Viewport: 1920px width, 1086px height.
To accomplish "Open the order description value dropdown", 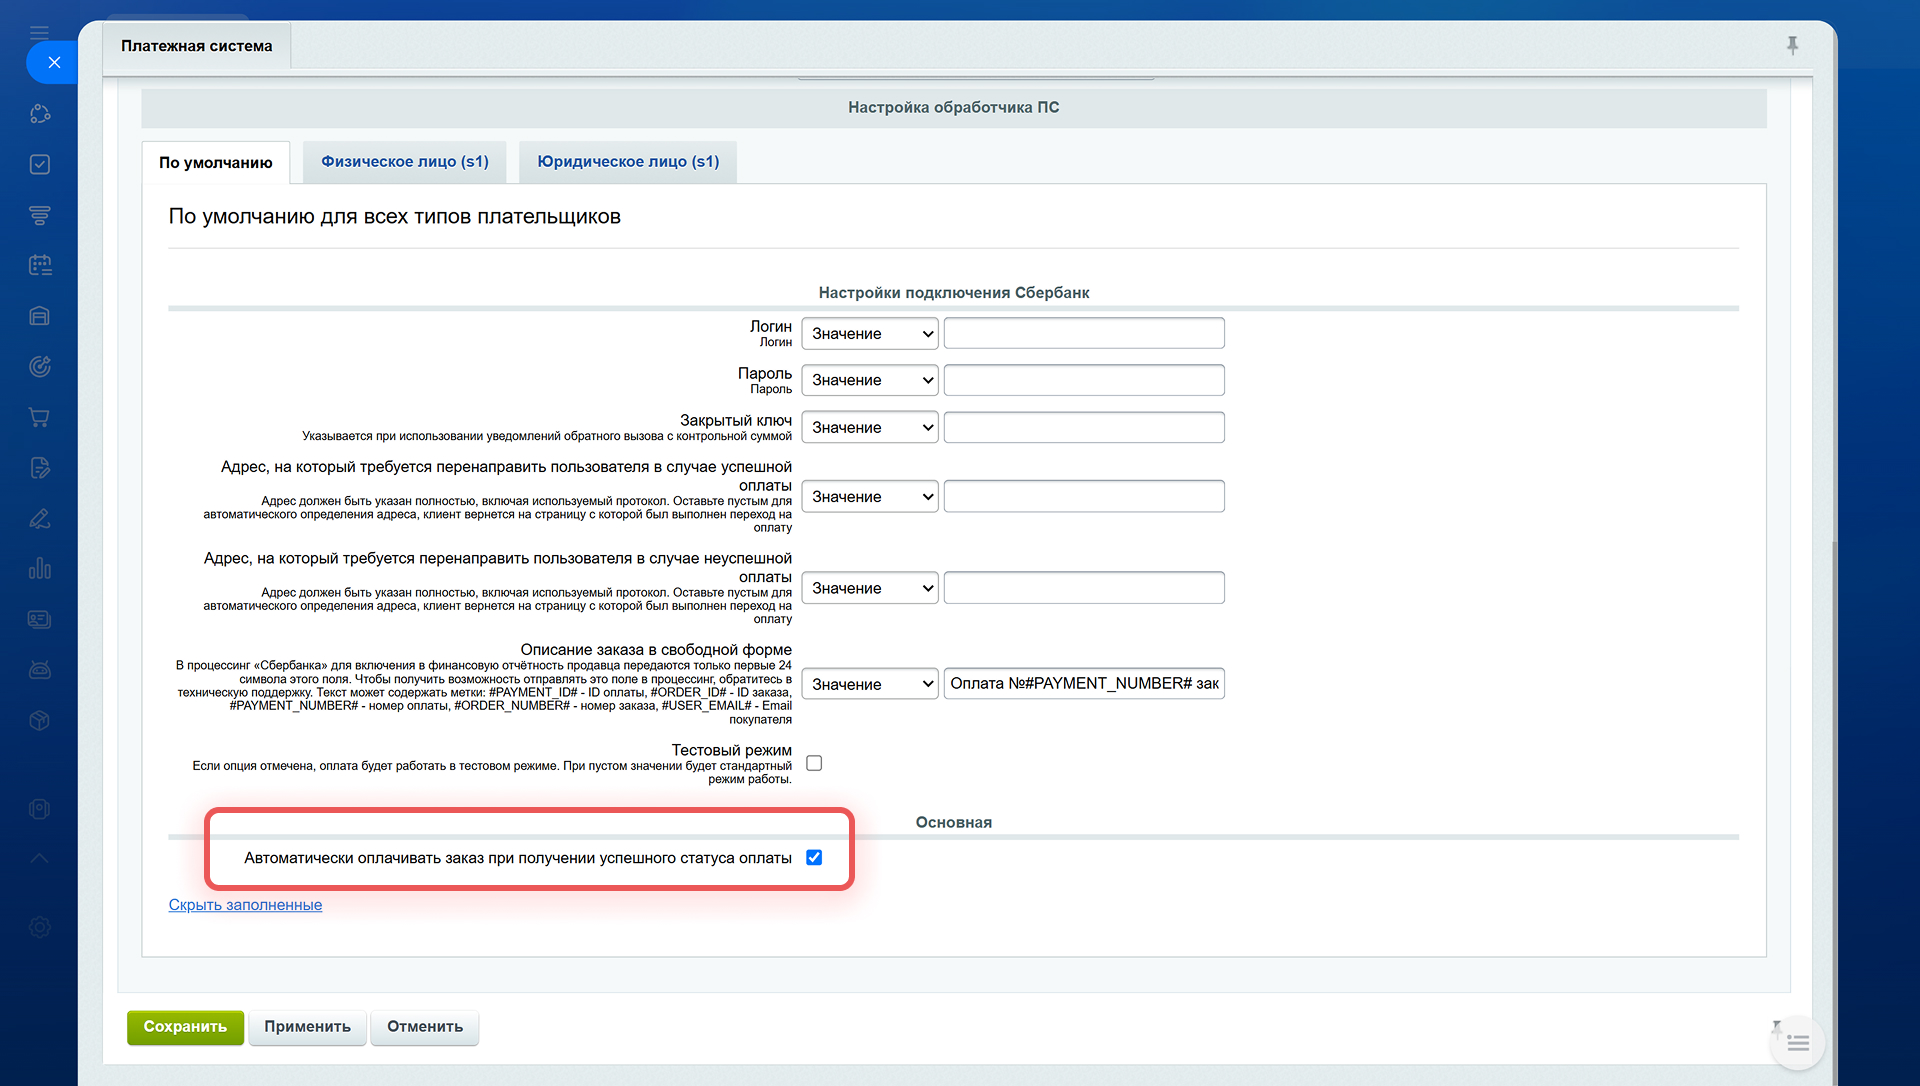I will (869, 684).
